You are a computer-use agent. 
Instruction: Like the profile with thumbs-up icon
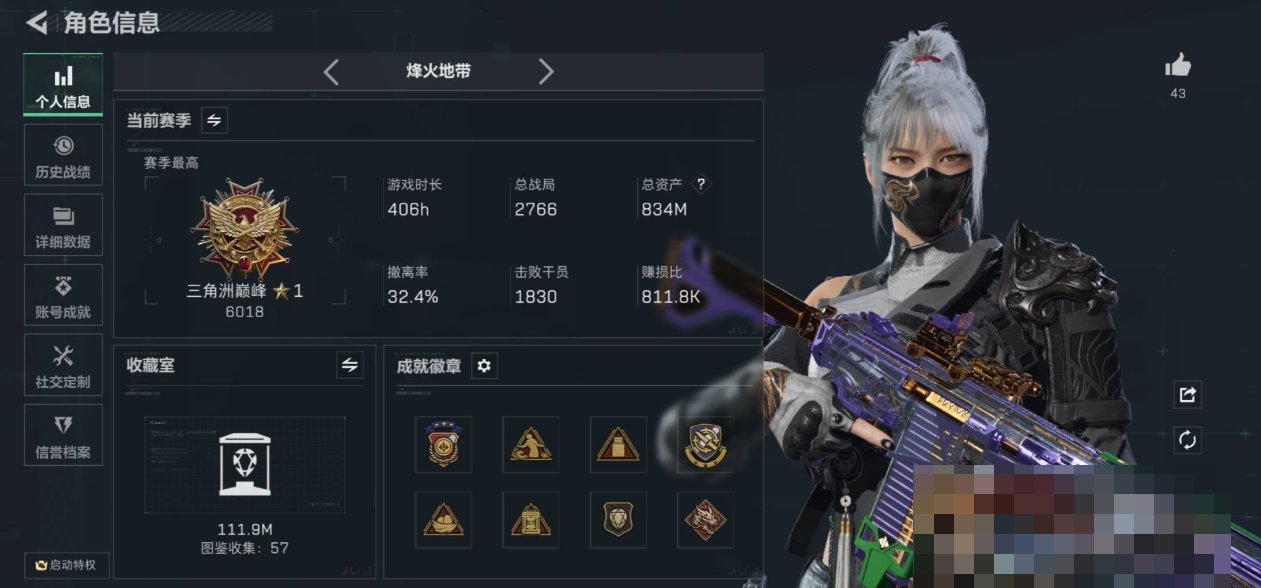1178,67
